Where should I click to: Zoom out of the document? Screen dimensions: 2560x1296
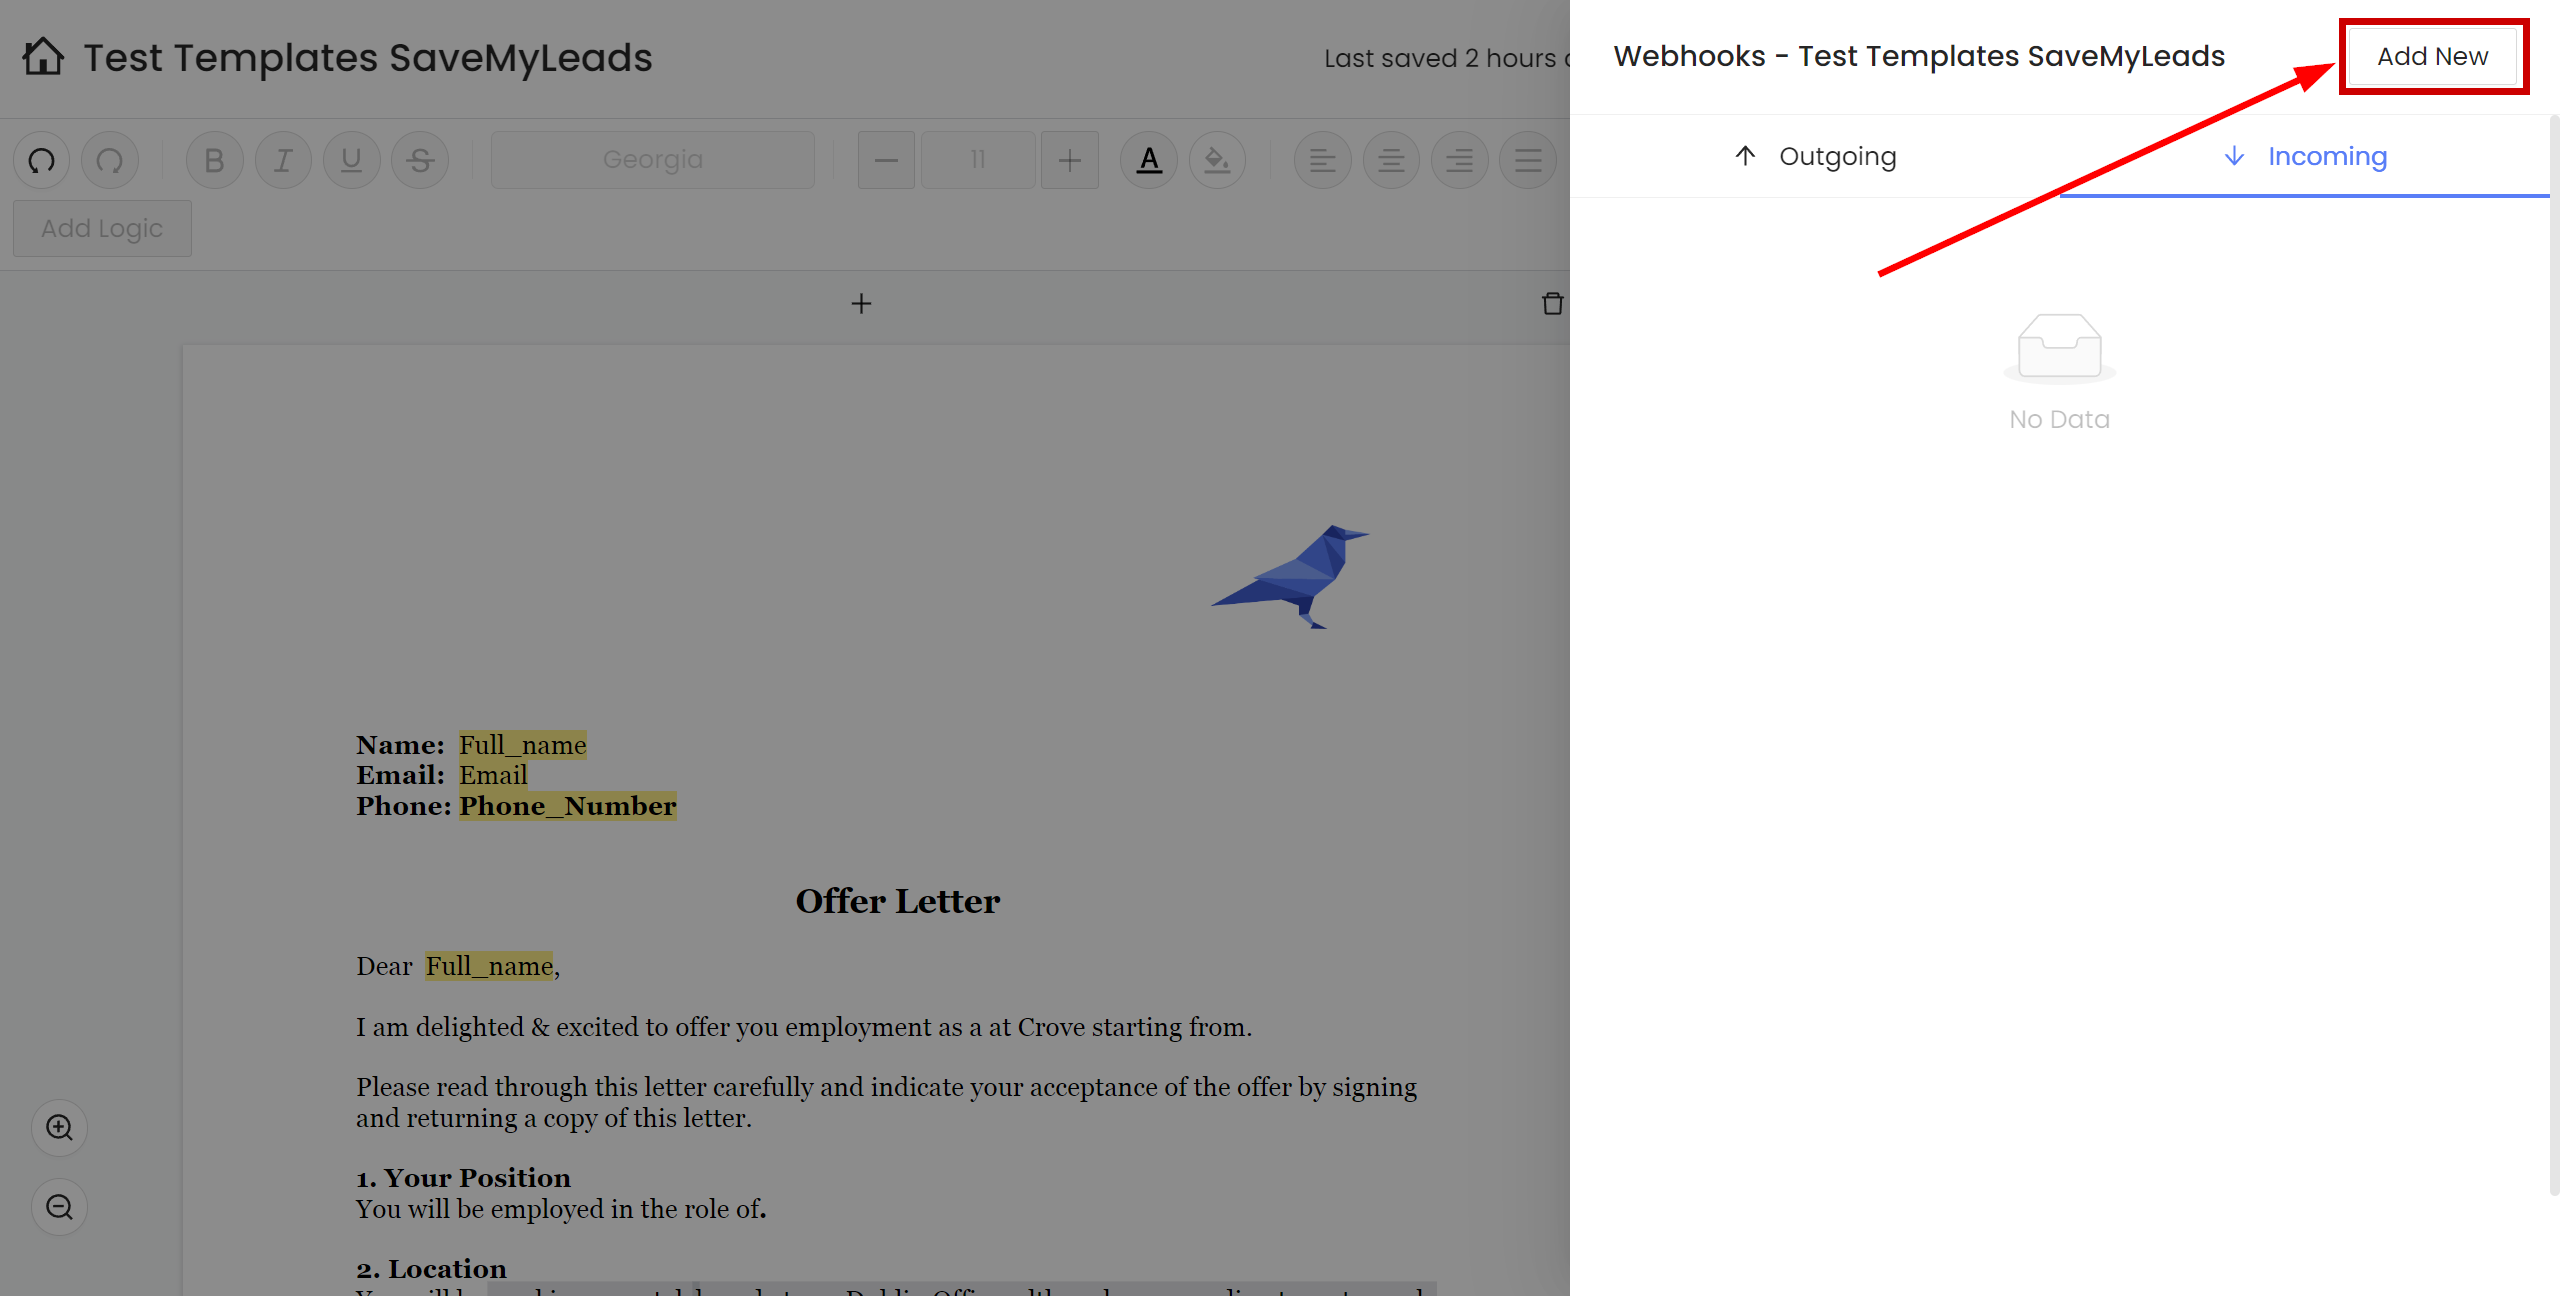click(60, 1207)
